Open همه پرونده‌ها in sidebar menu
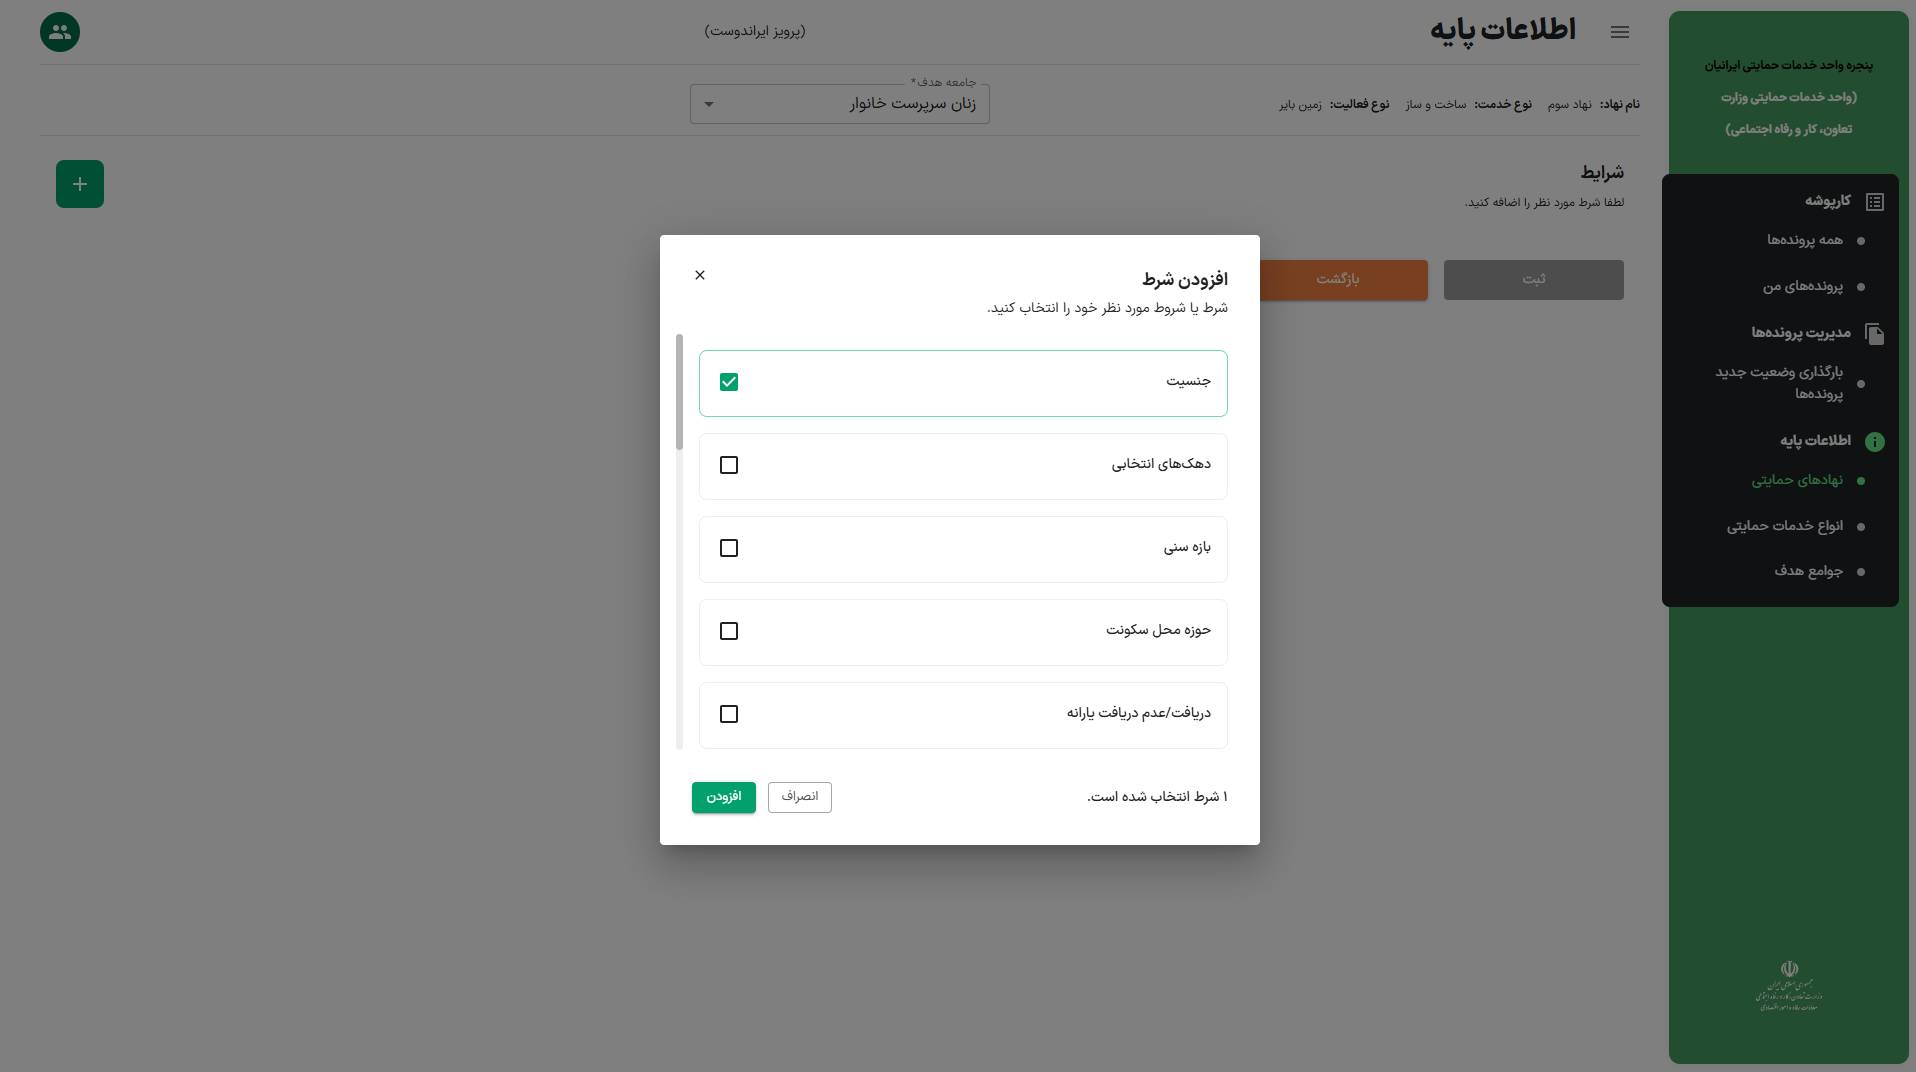The height and width of the screenshot is (1072, 1916). click(1804, 240)
